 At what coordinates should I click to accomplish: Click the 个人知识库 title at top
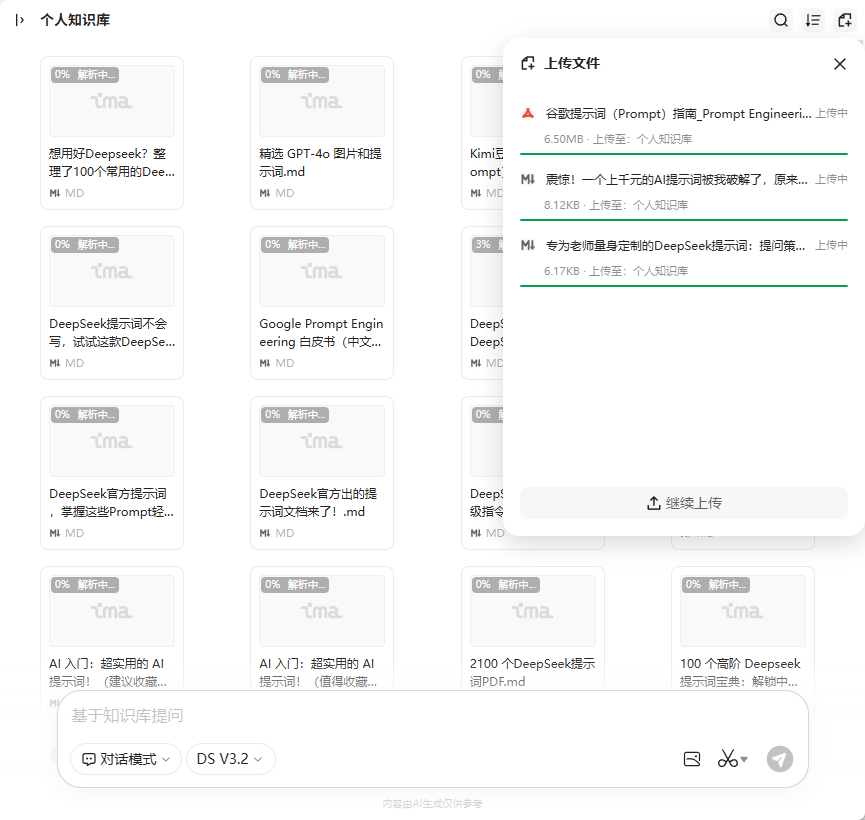(x=75, y=20)
